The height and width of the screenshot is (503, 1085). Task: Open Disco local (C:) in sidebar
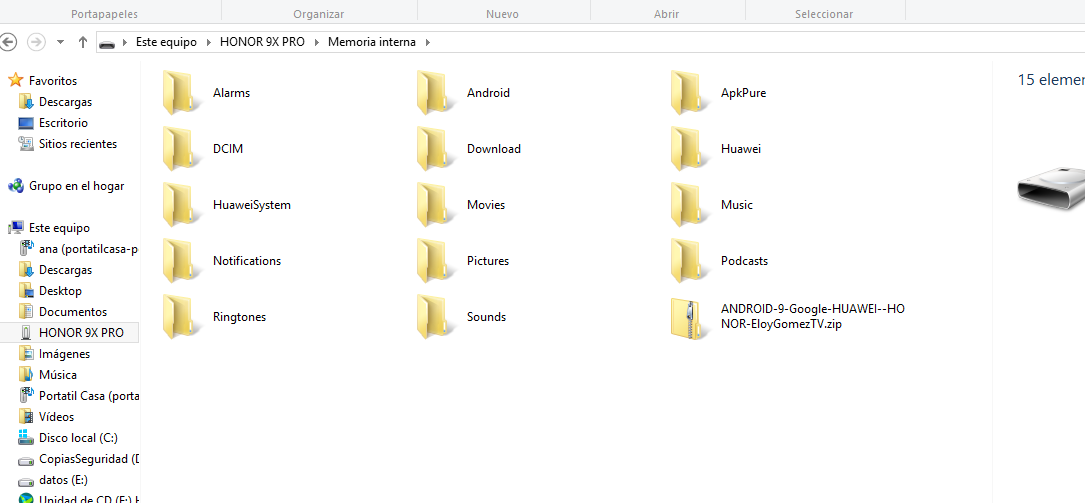(78, 438)
